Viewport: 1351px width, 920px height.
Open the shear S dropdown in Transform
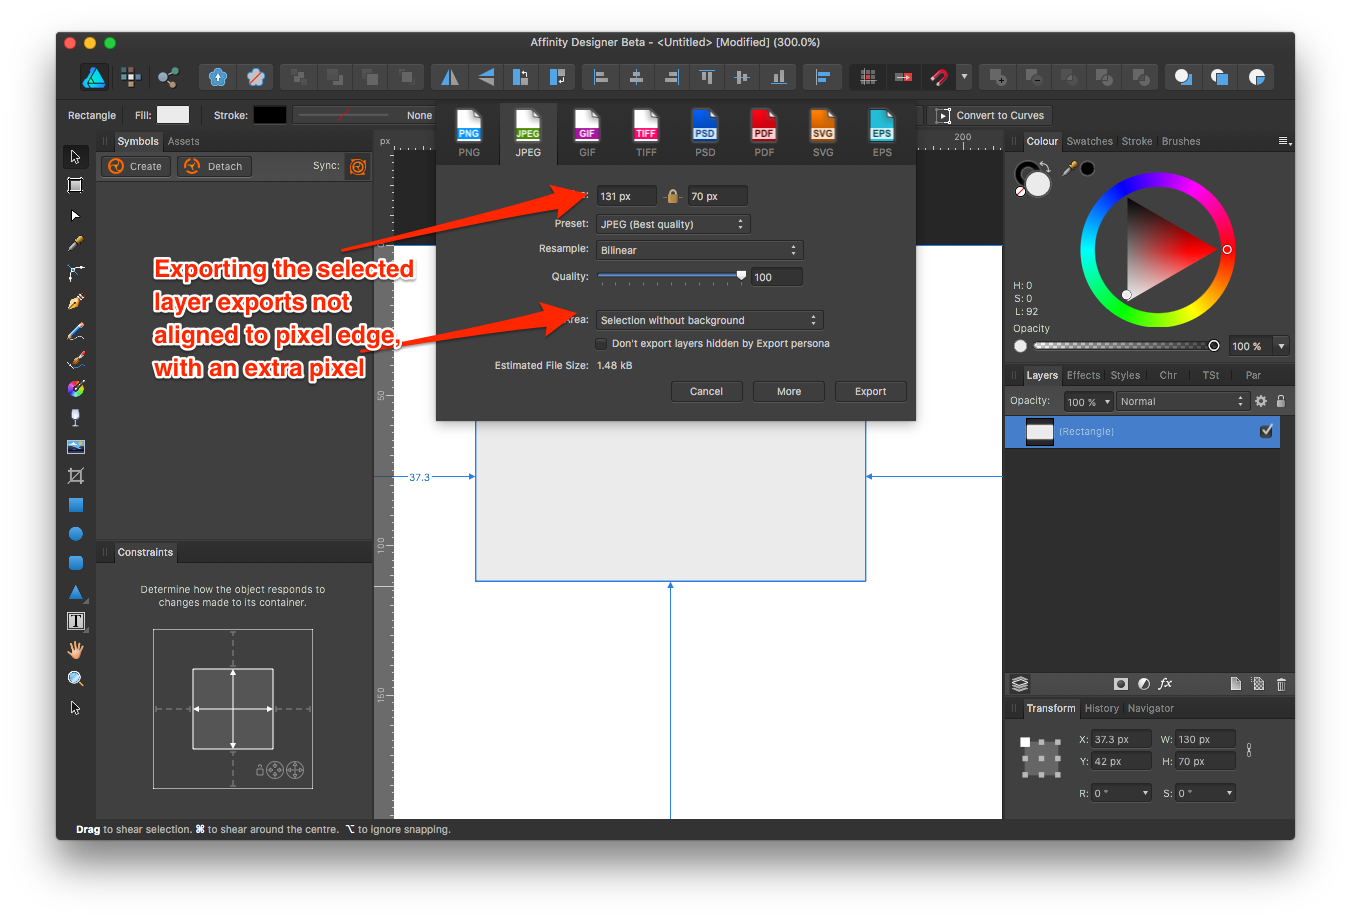pos(1229,793)
